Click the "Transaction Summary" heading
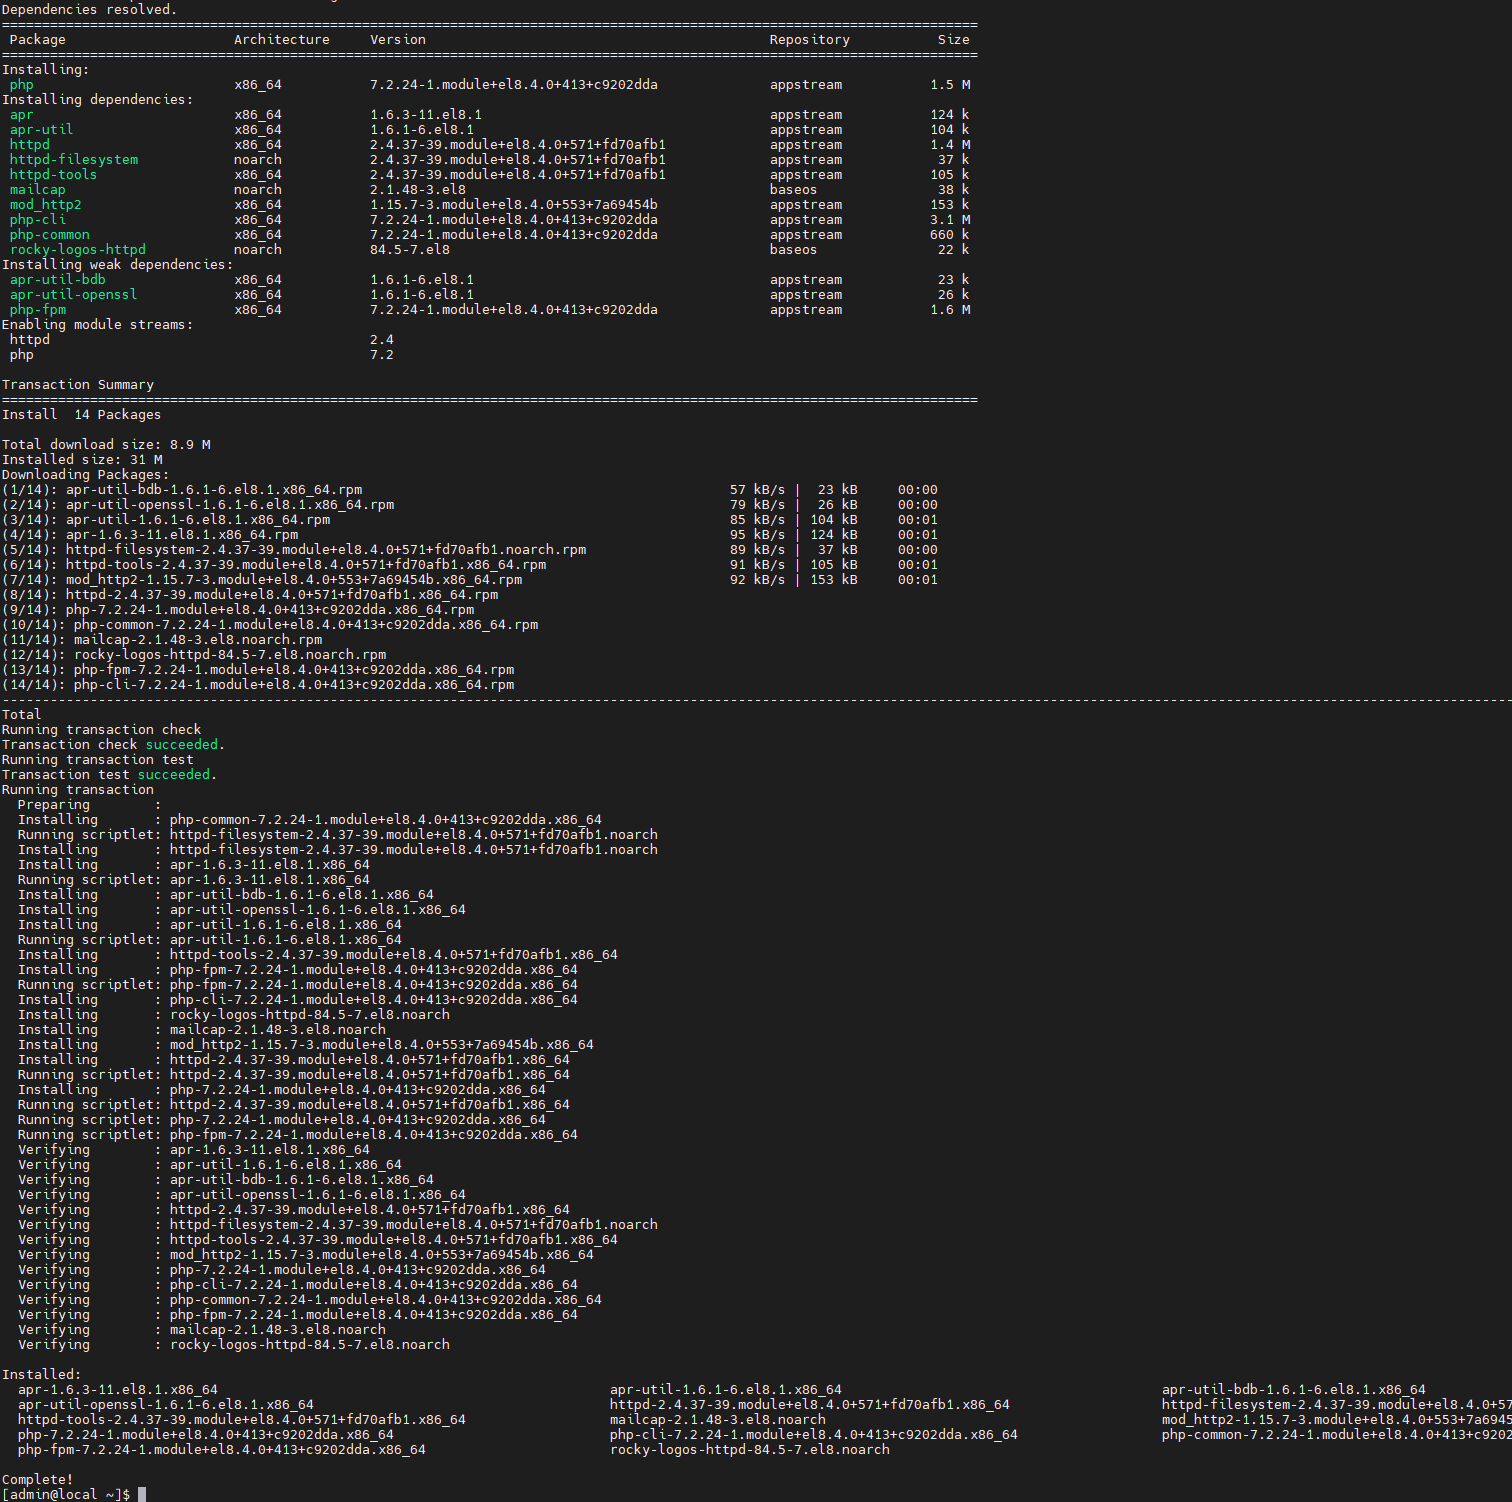The width and height of the screenshot is (1512, 1502). [x=78, y=385]
